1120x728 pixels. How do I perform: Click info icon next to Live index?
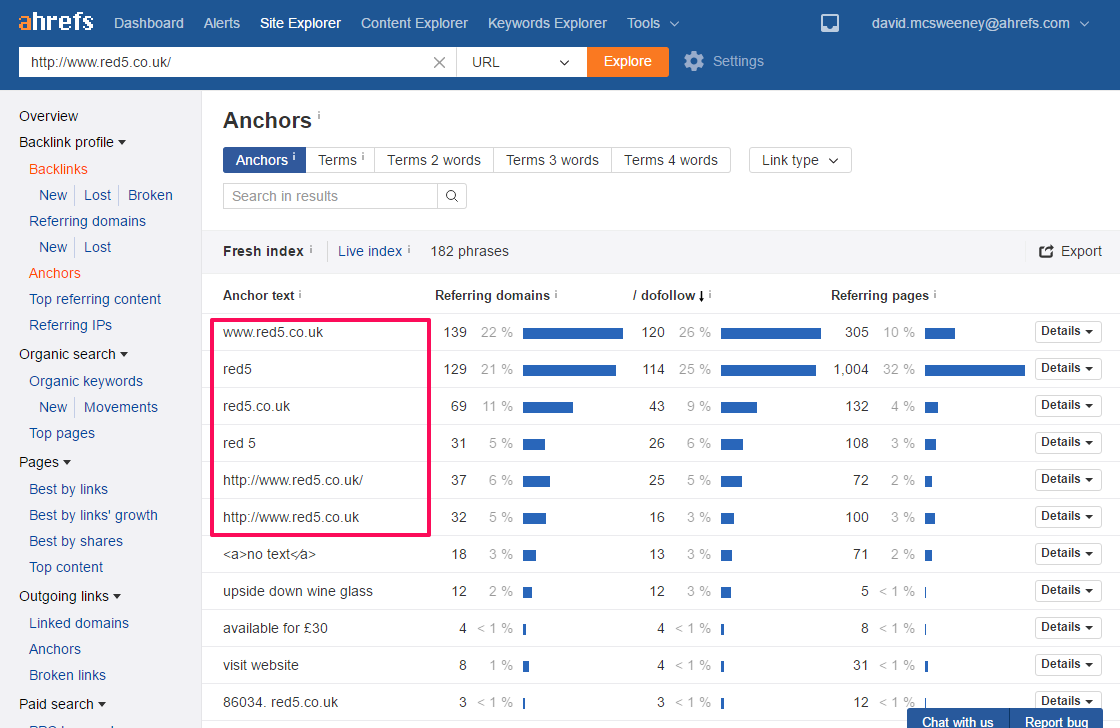(x=409, y=249)
